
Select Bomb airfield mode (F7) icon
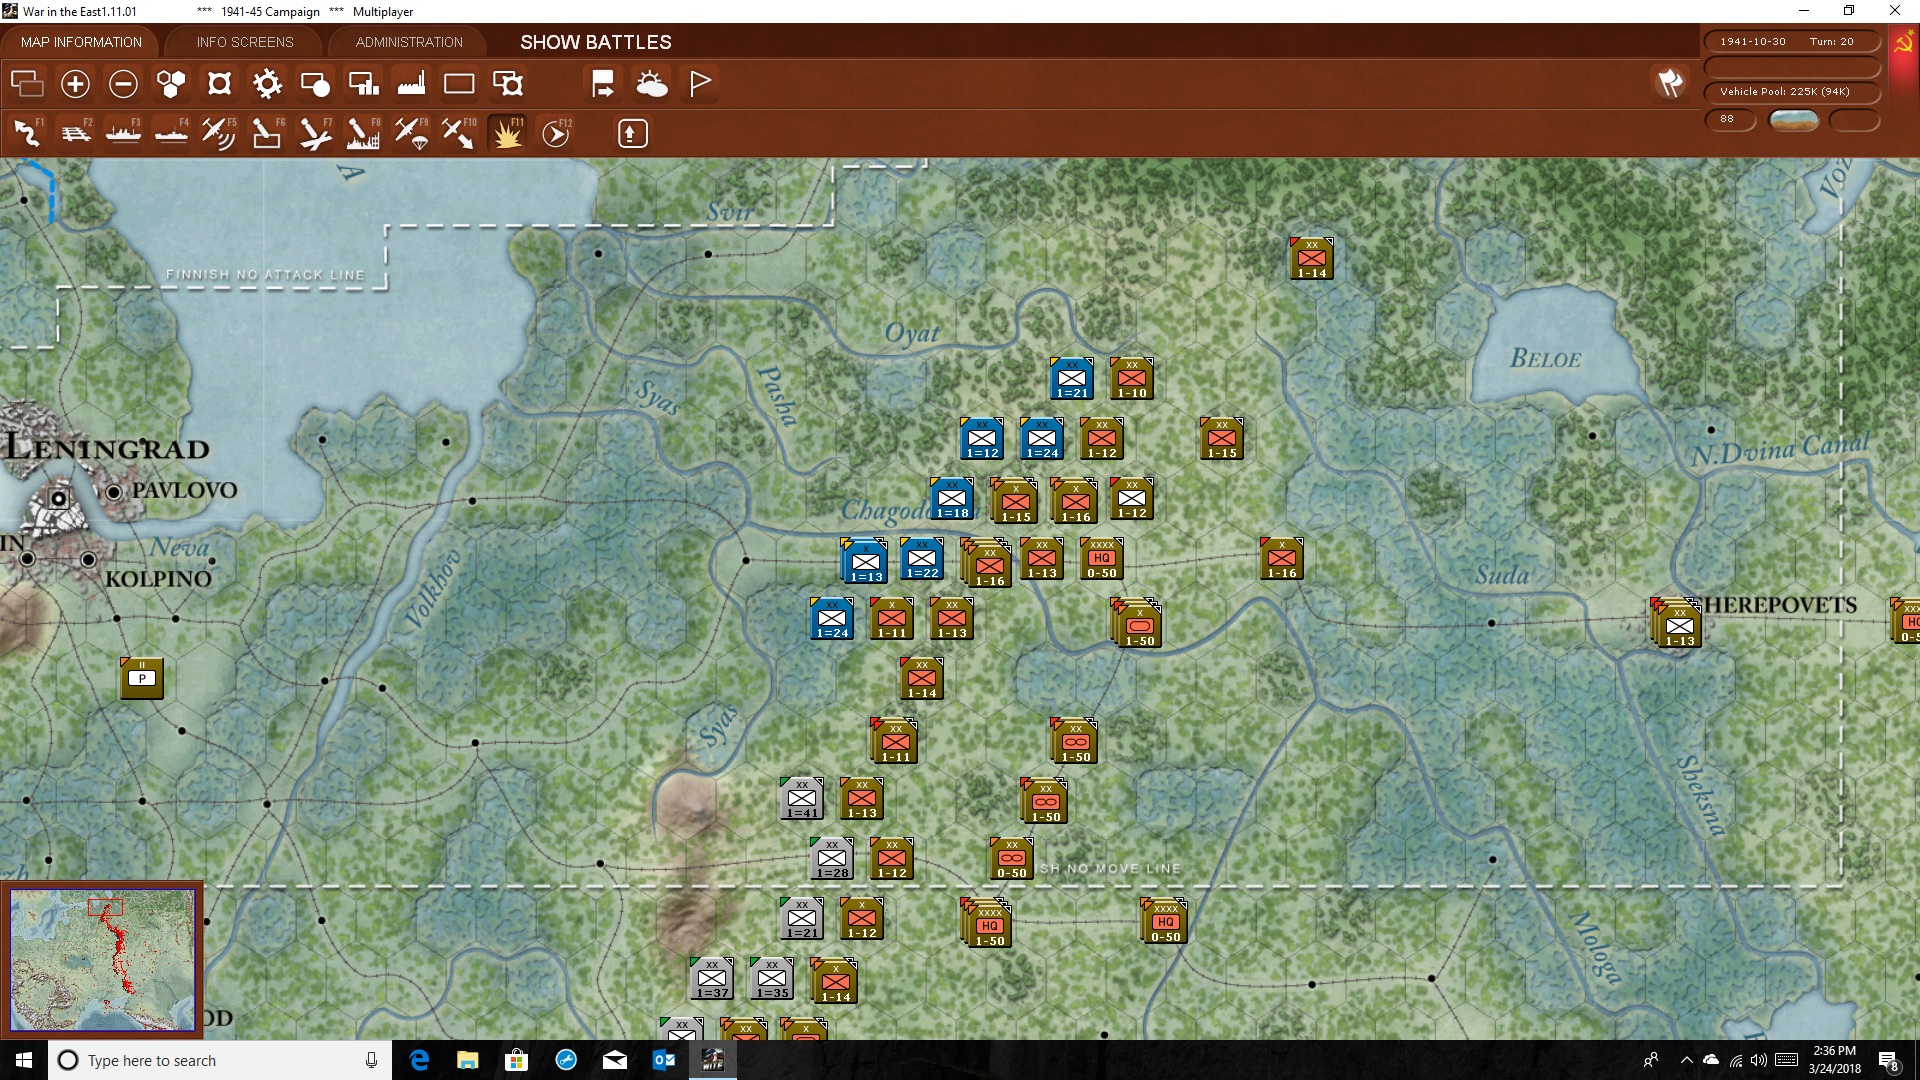[315, 133]
